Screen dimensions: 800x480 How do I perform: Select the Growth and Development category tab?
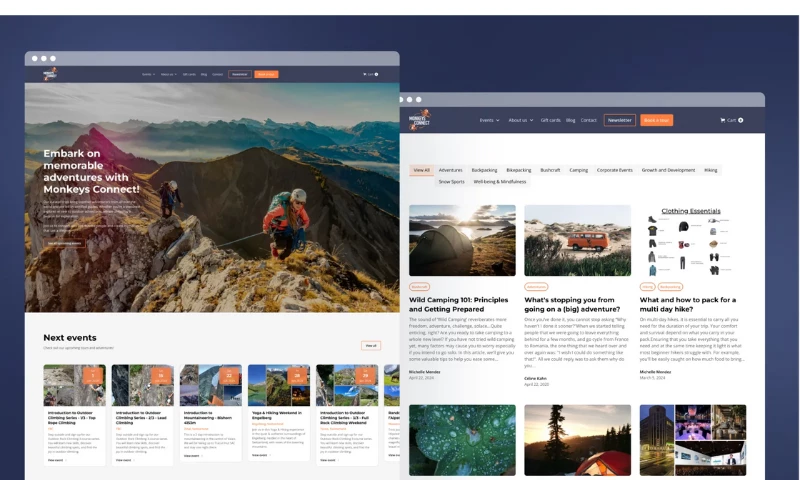pyautogui.click(x=668, y=170)
